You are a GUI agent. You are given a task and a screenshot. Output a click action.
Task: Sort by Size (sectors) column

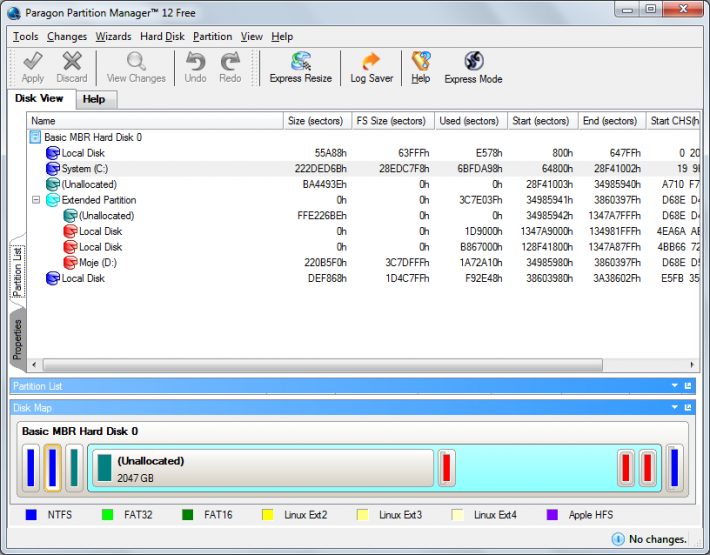coord(317,121)
